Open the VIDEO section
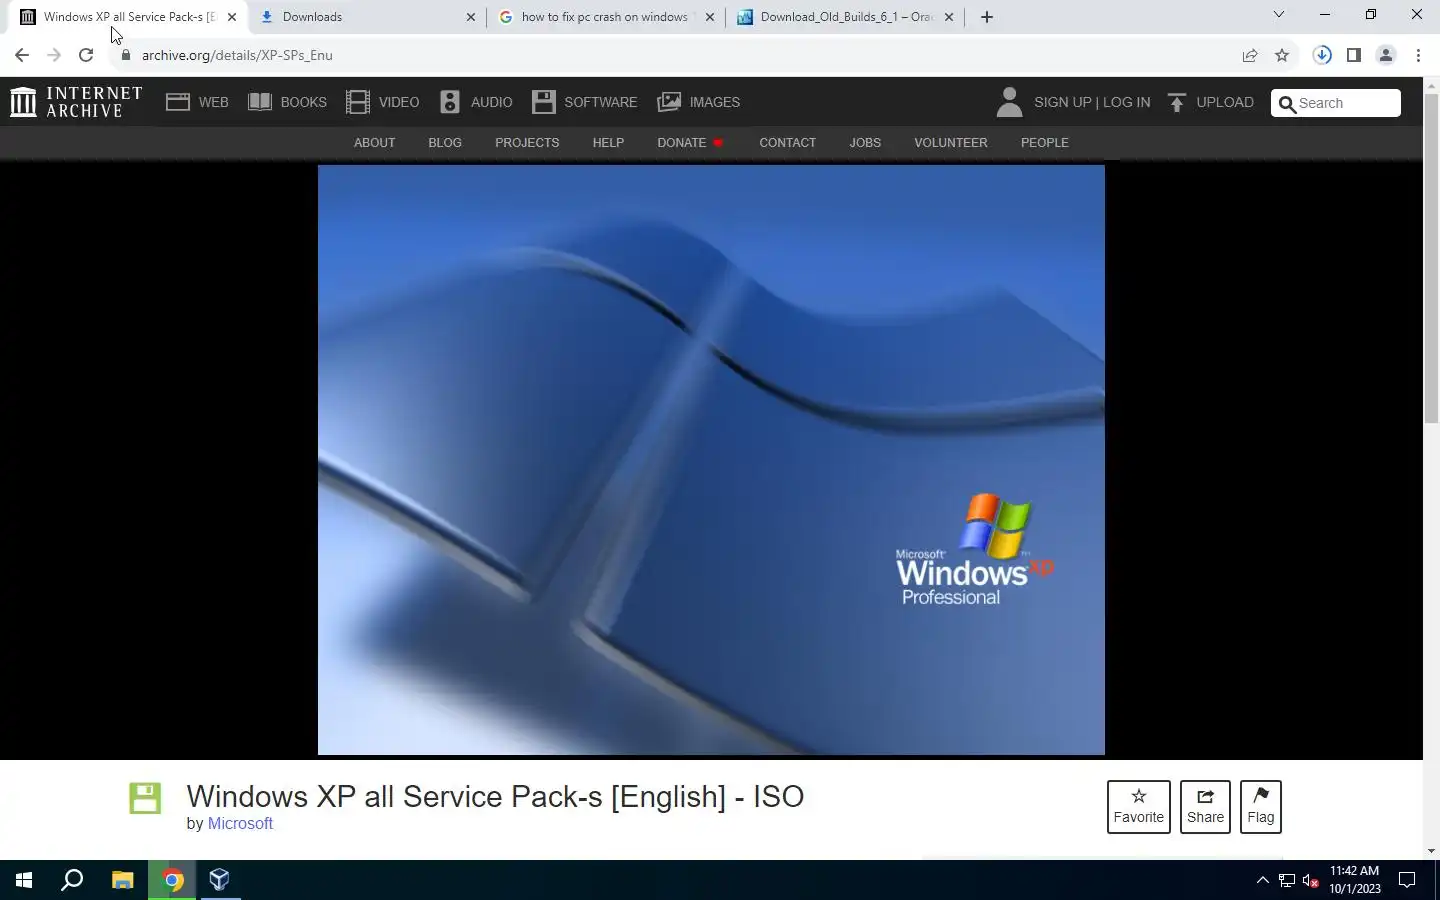 [382, 102]
